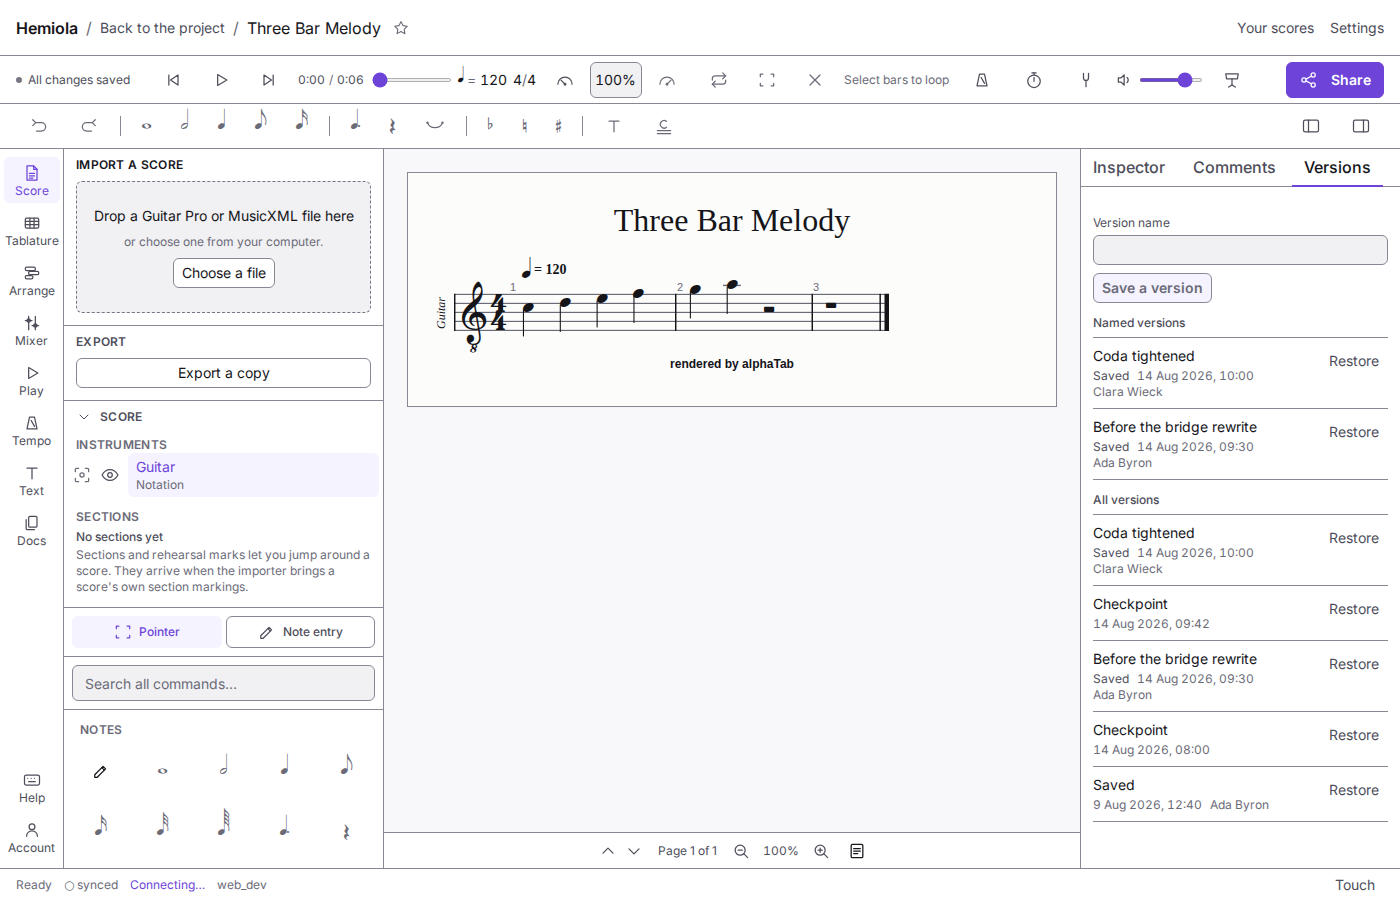Open the Arrange sidebar section

point(32,281)
